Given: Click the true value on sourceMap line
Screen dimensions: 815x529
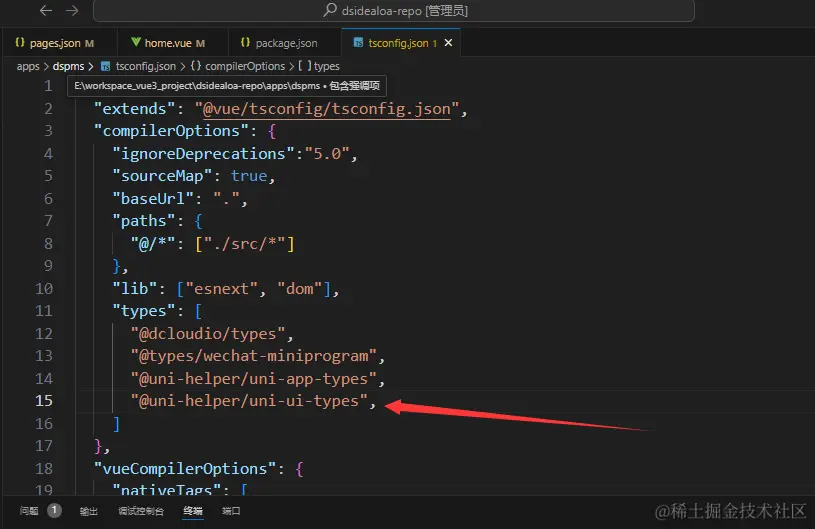Looking at the screenshot, I should pyautogui.click(x=249, y=176).
